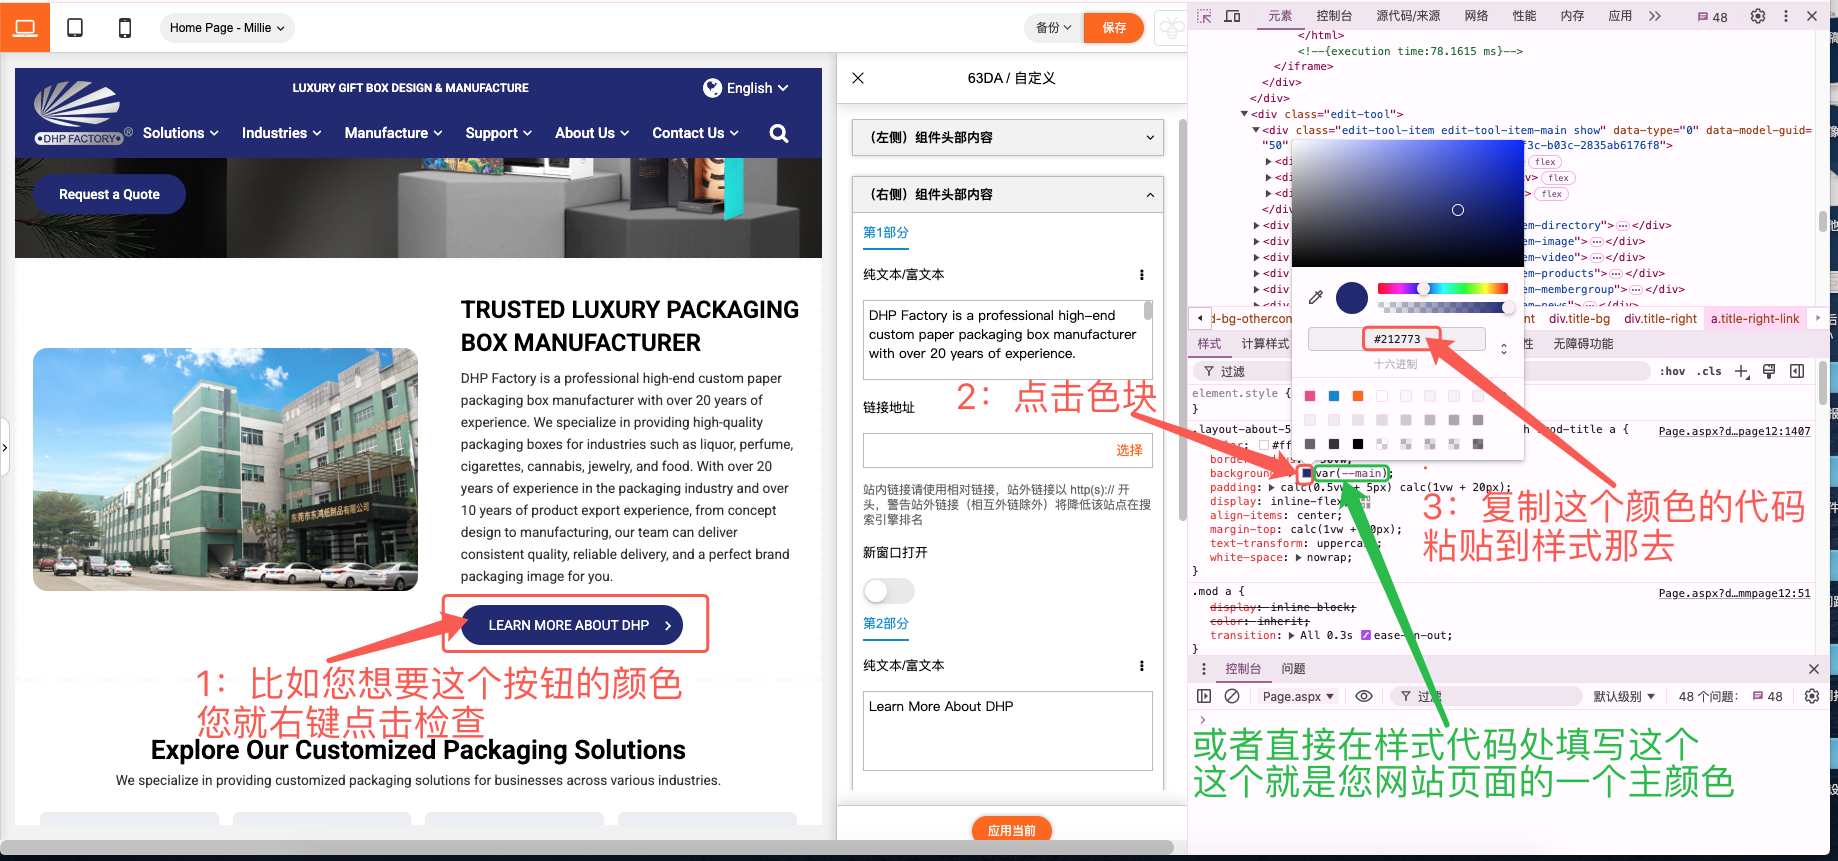Open the 计算样式 tab
Viewport: 1838px width, 861px height.
[1265, 344]
